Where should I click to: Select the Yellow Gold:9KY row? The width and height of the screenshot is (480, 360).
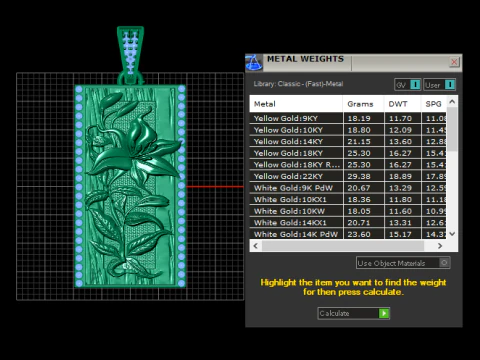click(x=348, y=118)
